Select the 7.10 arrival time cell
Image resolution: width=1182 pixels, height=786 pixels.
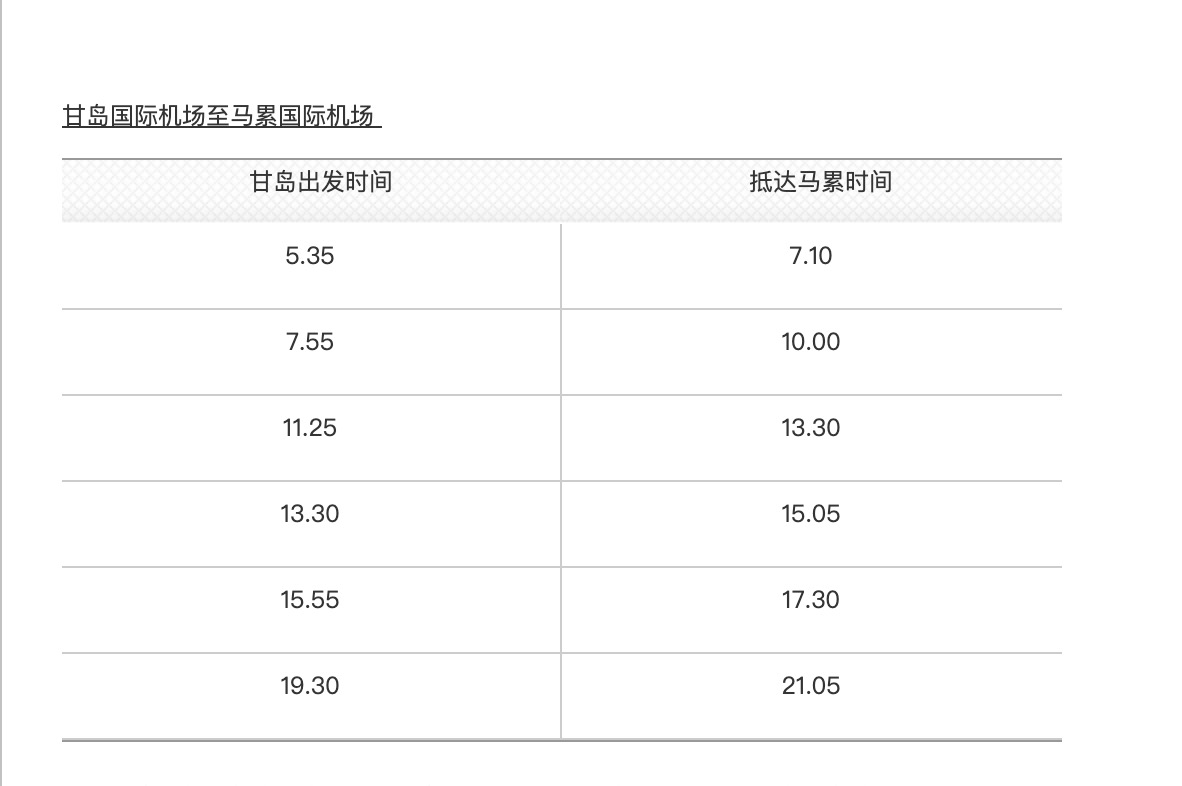810,256
